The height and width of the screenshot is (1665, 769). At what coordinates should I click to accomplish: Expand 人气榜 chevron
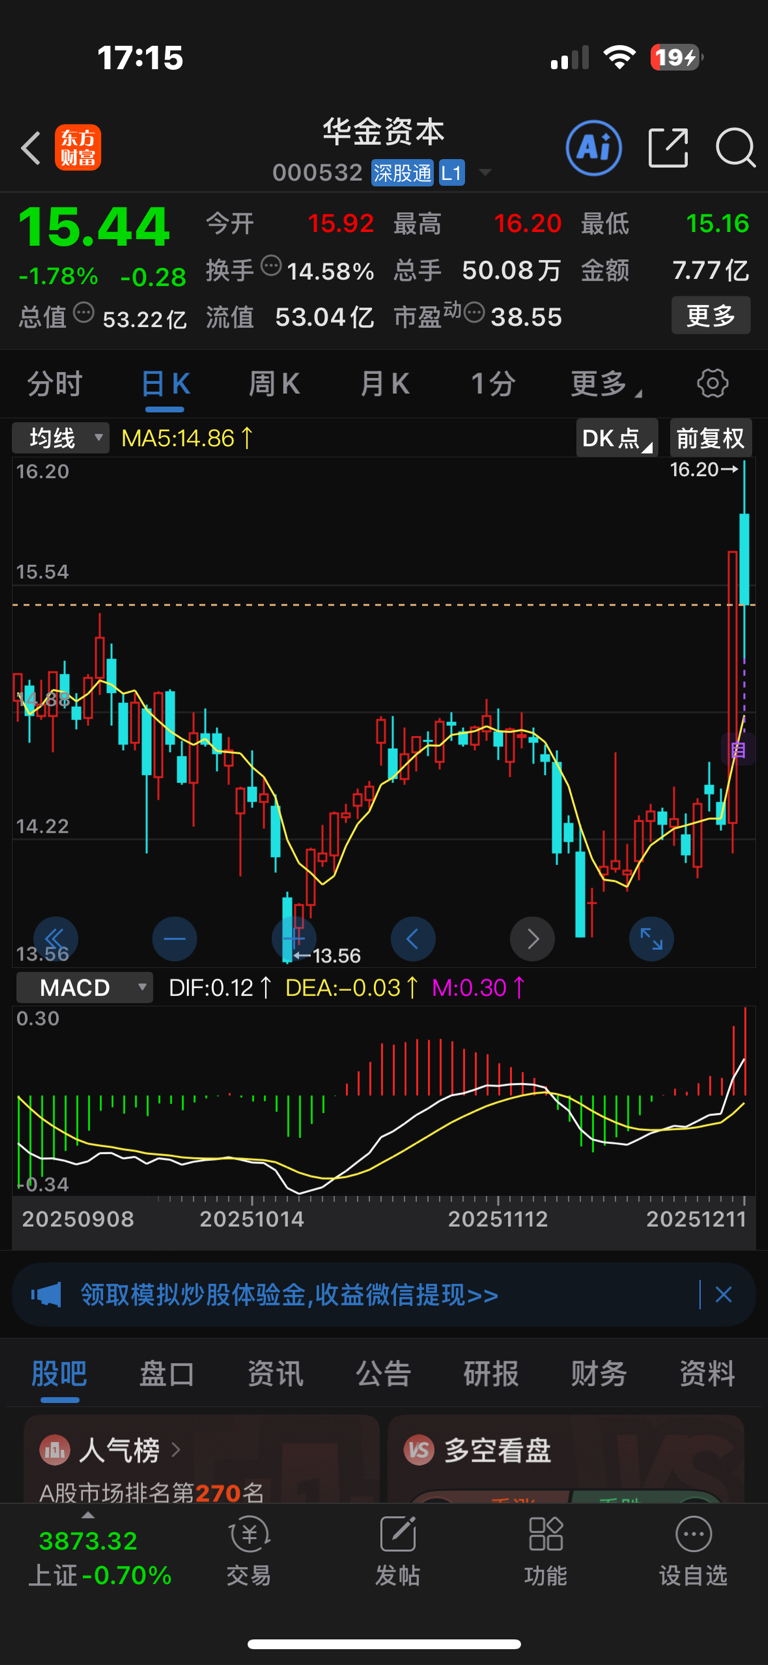click(x=176, y=1449)
